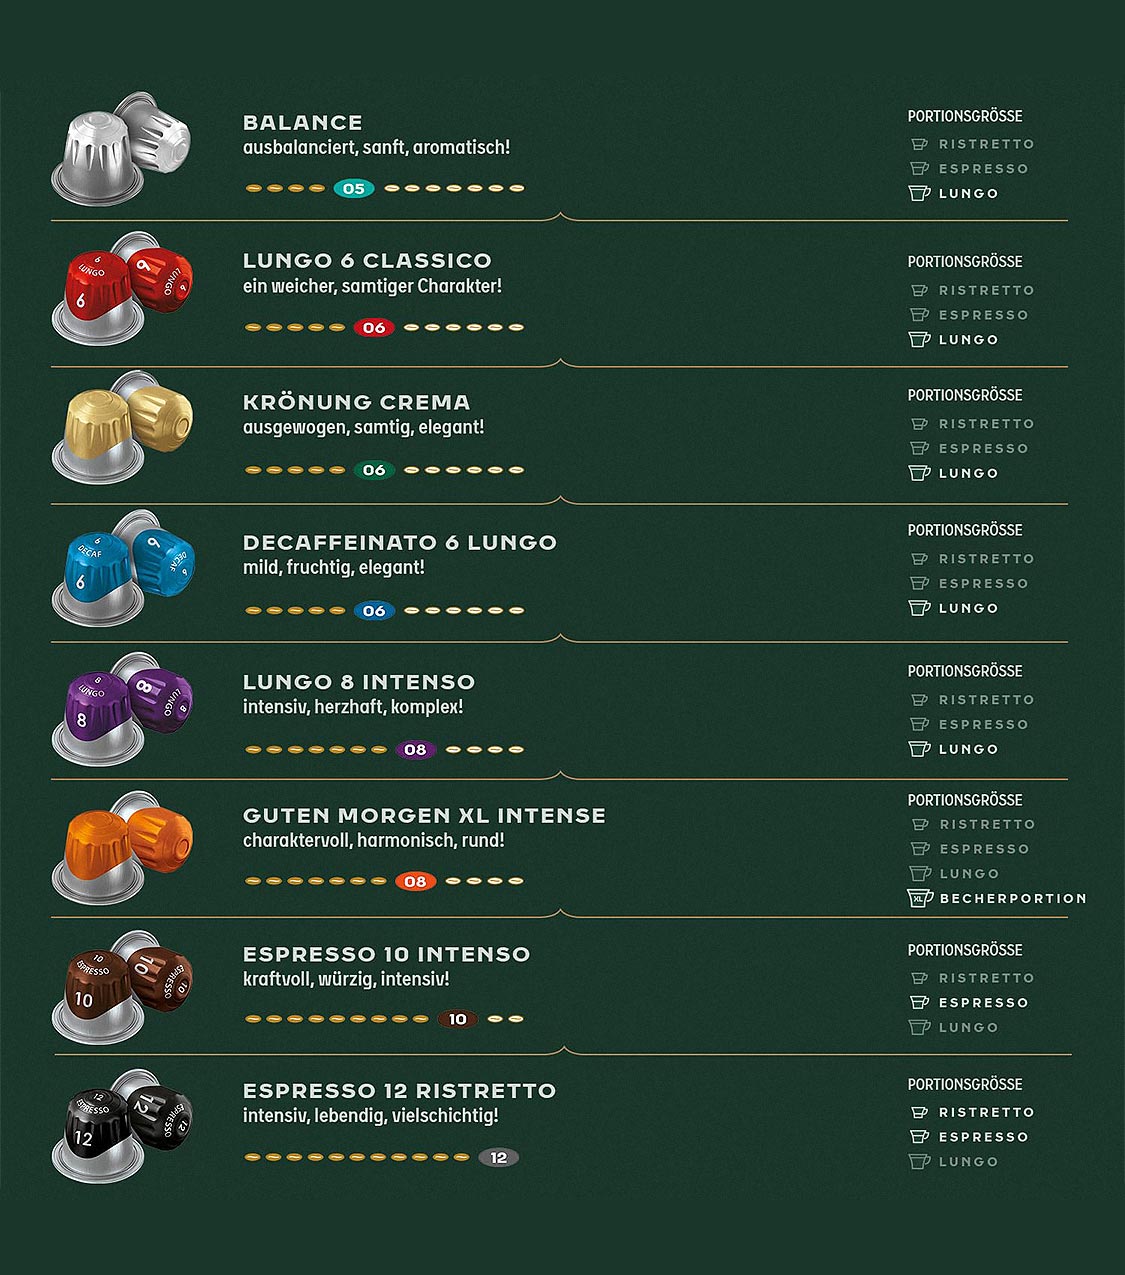1125x1275 pixels.
Task: Click the grey 12 intensity badge
Action: (498, 1158)
